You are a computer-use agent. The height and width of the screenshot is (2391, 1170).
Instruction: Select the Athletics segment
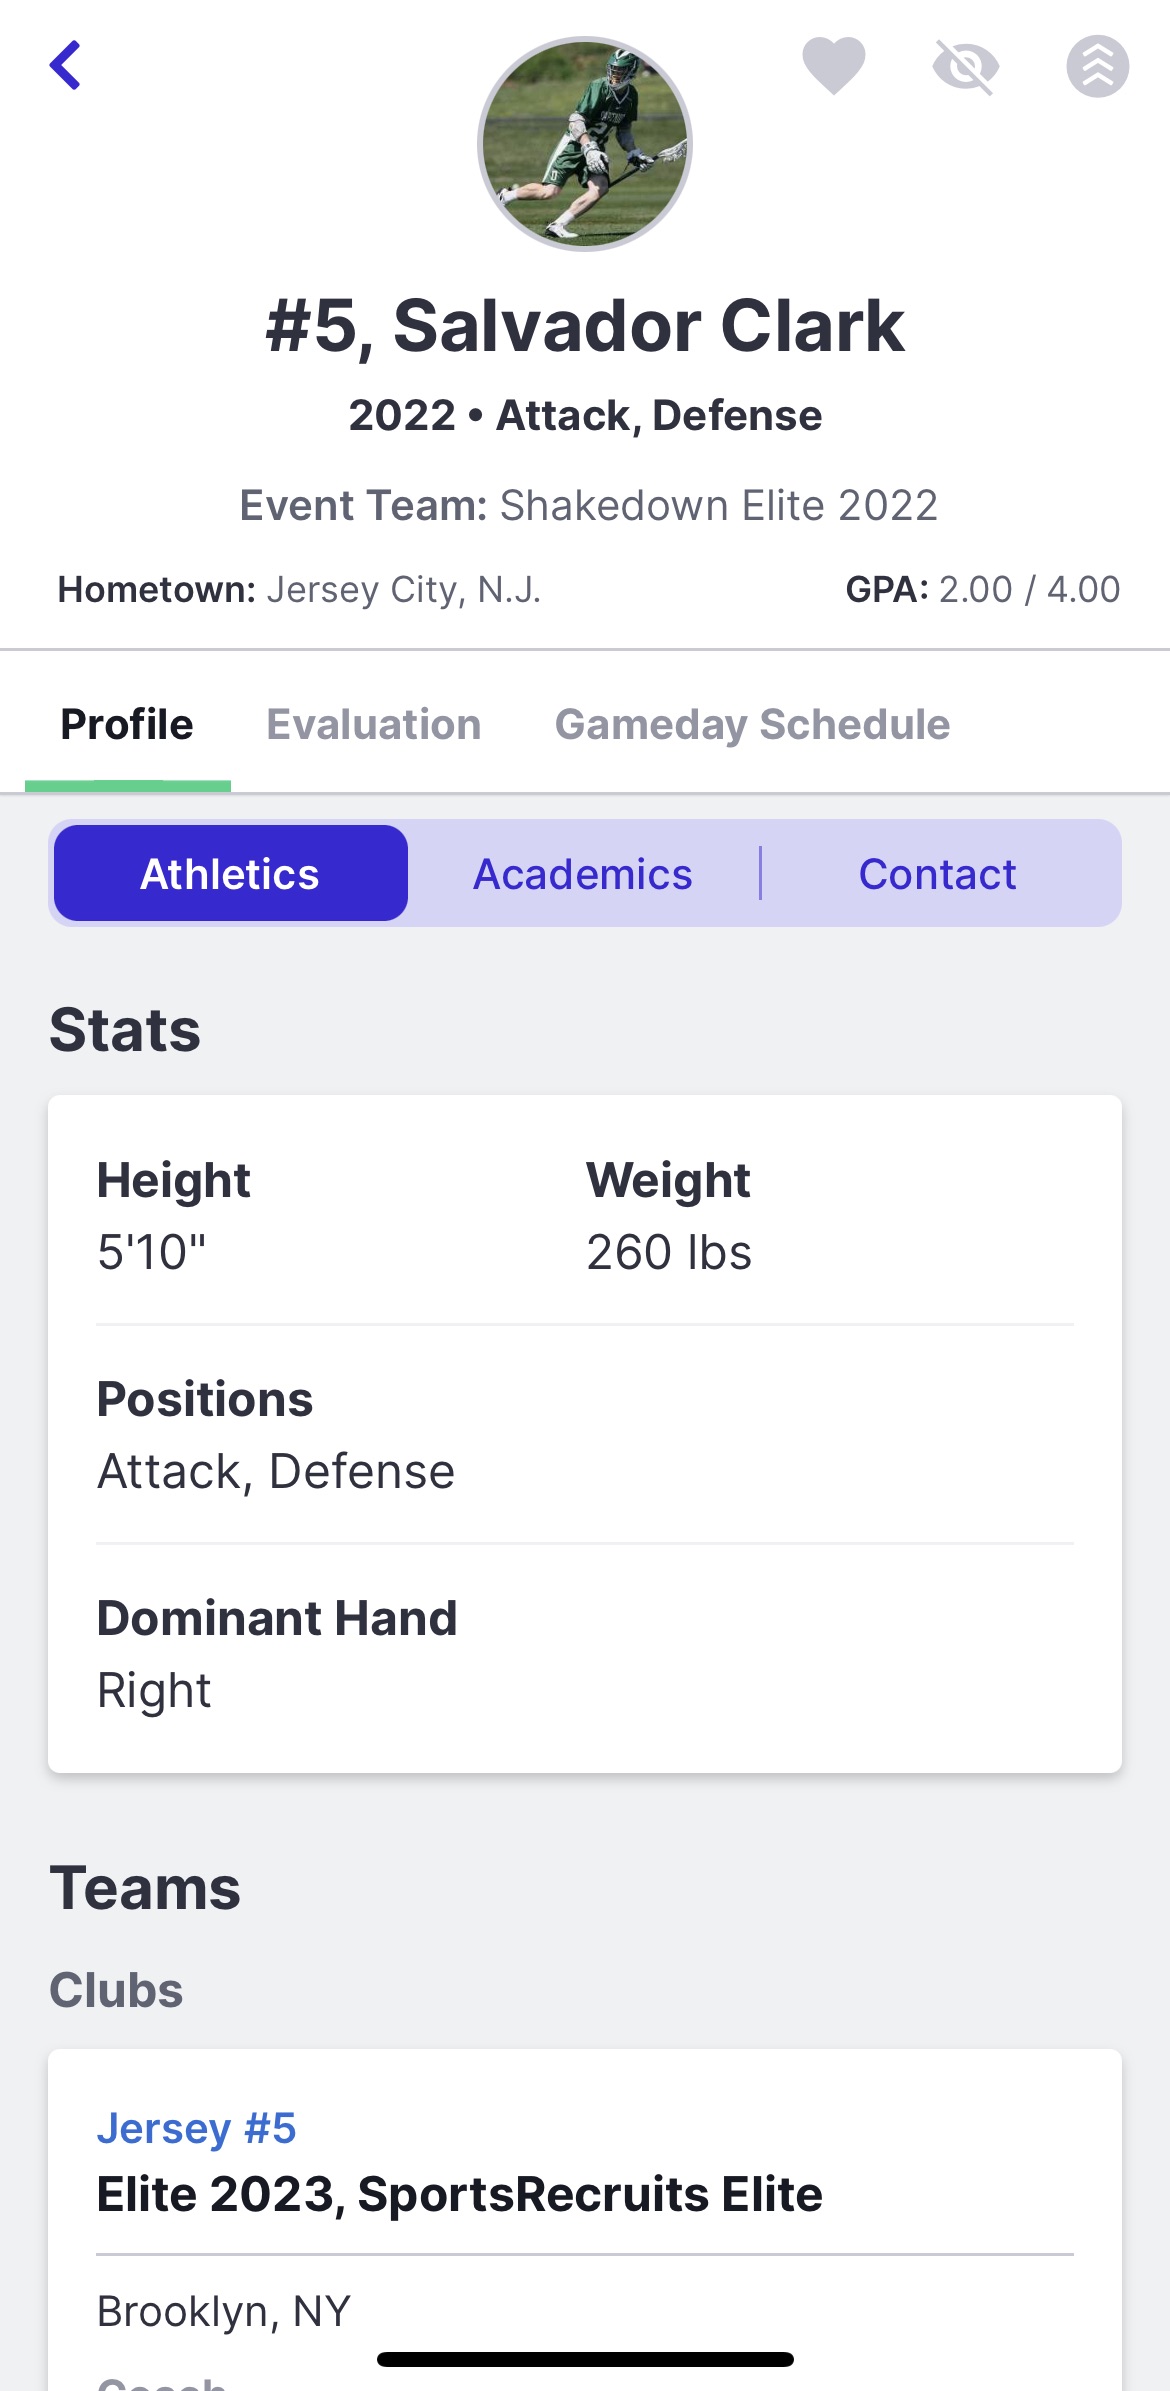pyautogui.click(x=230, y=874)
